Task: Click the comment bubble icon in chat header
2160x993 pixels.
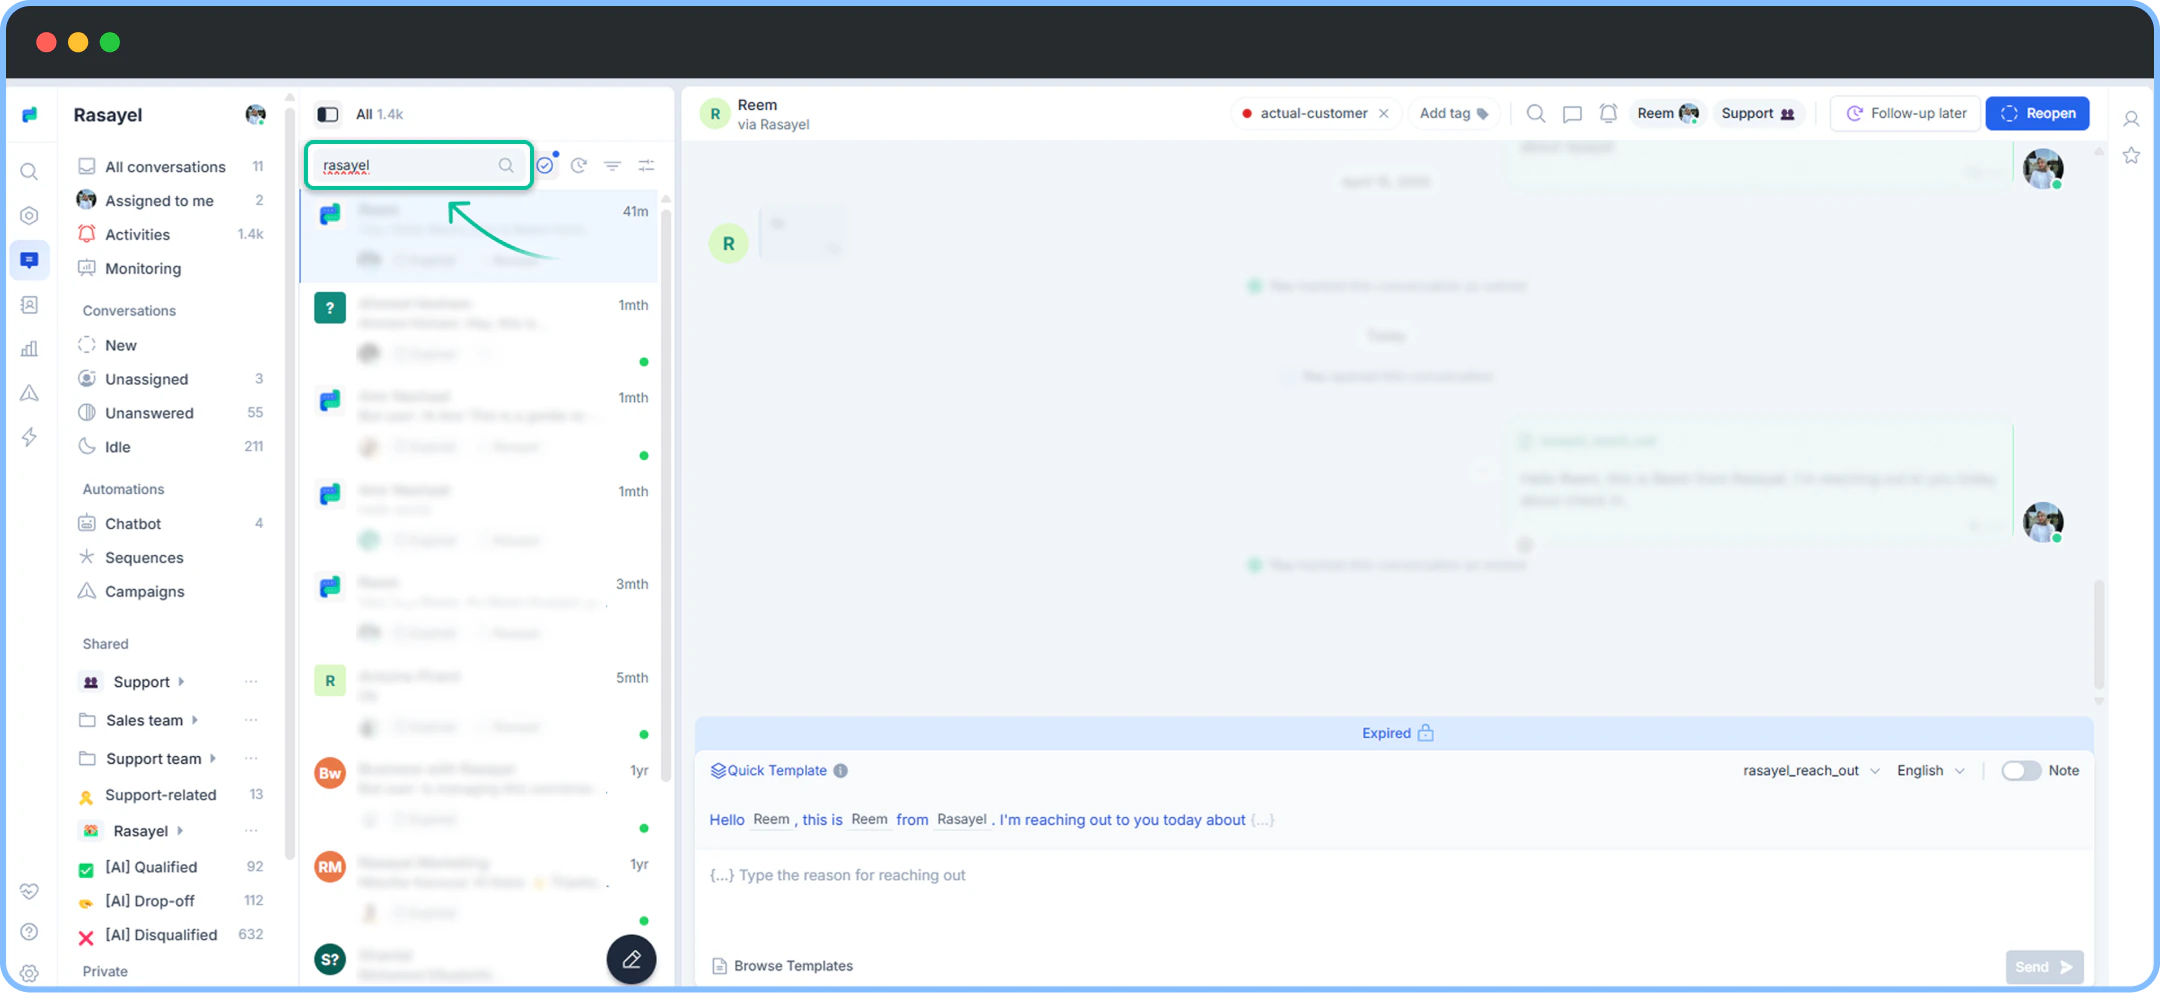Action: 1572,113
